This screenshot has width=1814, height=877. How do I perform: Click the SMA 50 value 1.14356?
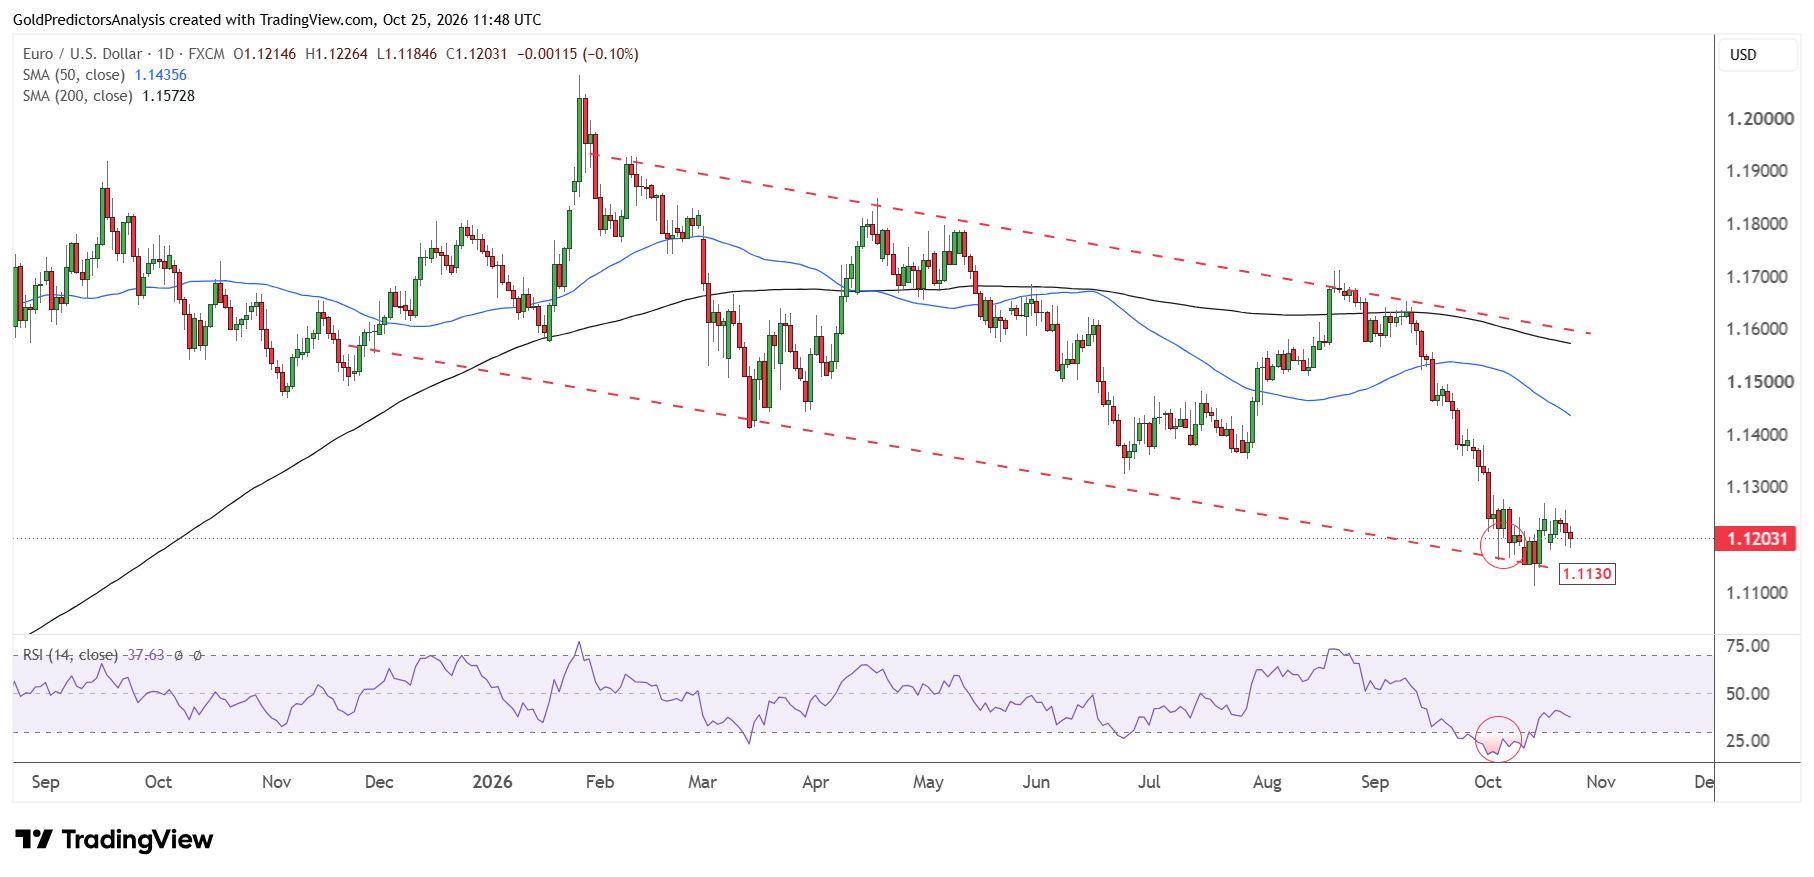161,75
